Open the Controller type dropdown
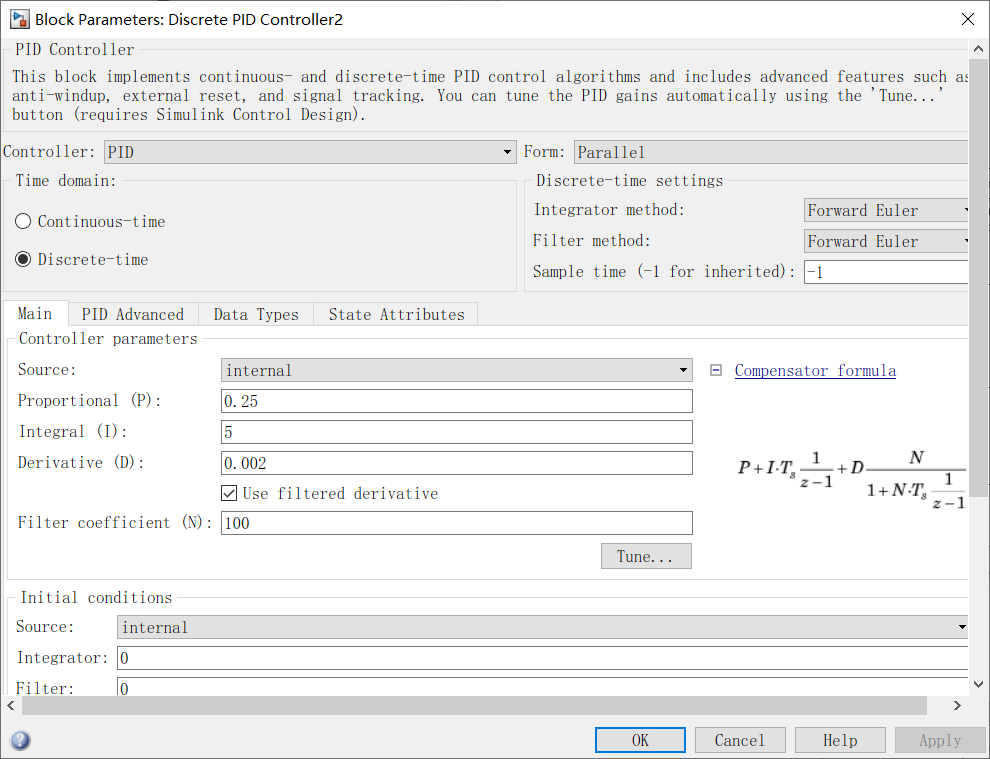 coord(310,152)
